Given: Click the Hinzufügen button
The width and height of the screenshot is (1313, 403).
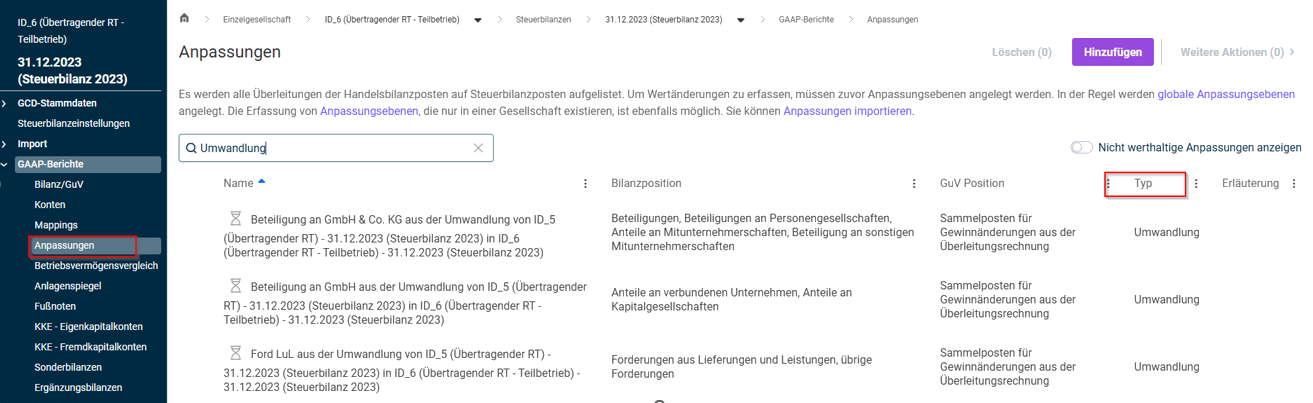Looking at the screenshot, I should click(x=1113, y=52).
